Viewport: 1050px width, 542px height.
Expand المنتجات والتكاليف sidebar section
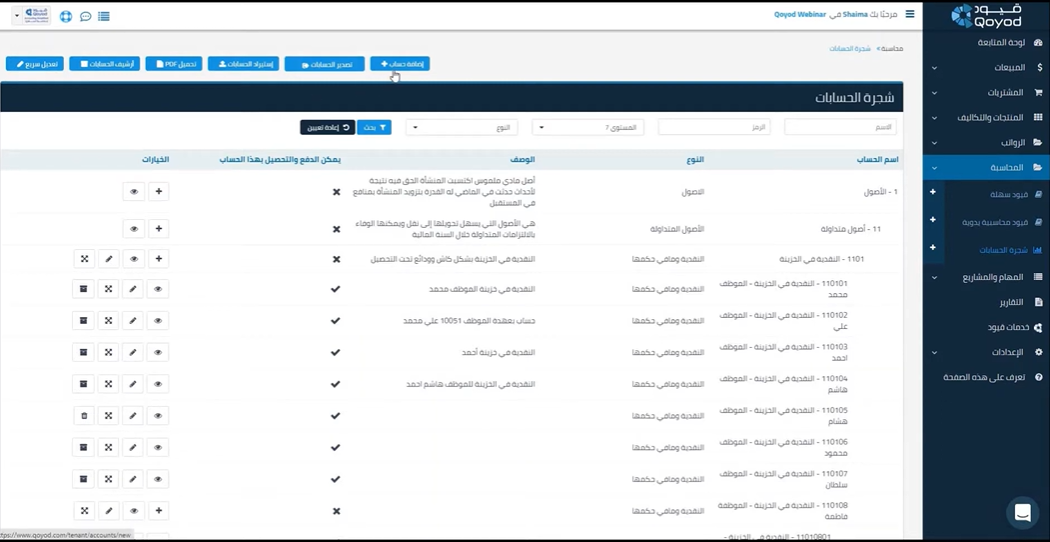[986, 117]
